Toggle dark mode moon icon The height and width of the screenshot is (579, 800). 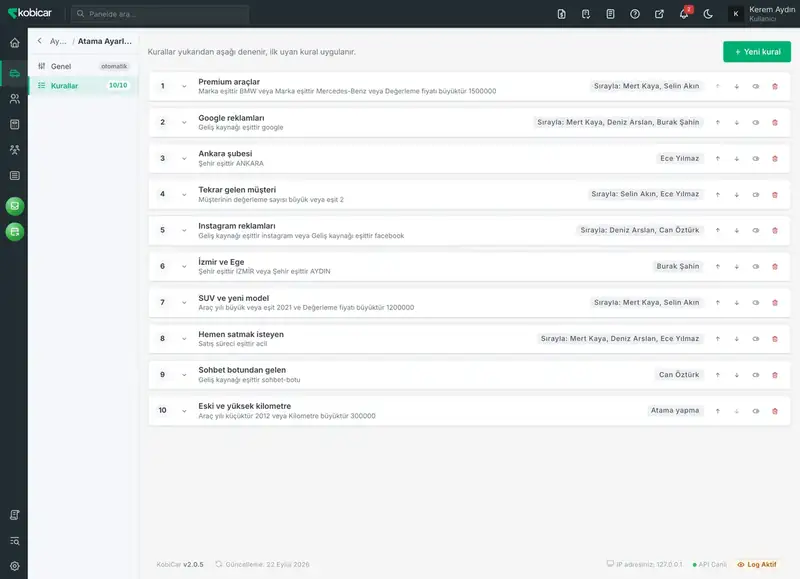coord(708,14)
